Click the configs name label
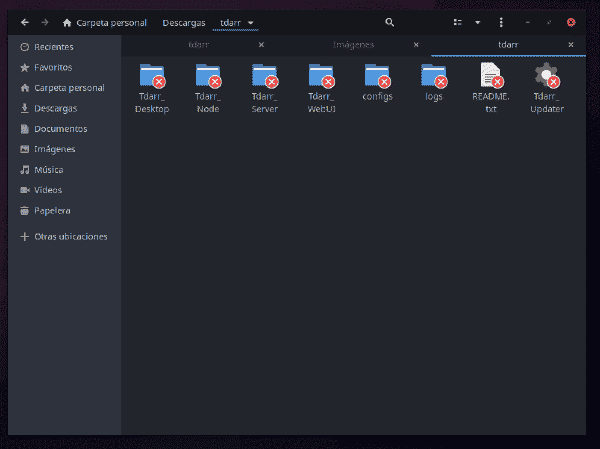 tap(378, 96)
